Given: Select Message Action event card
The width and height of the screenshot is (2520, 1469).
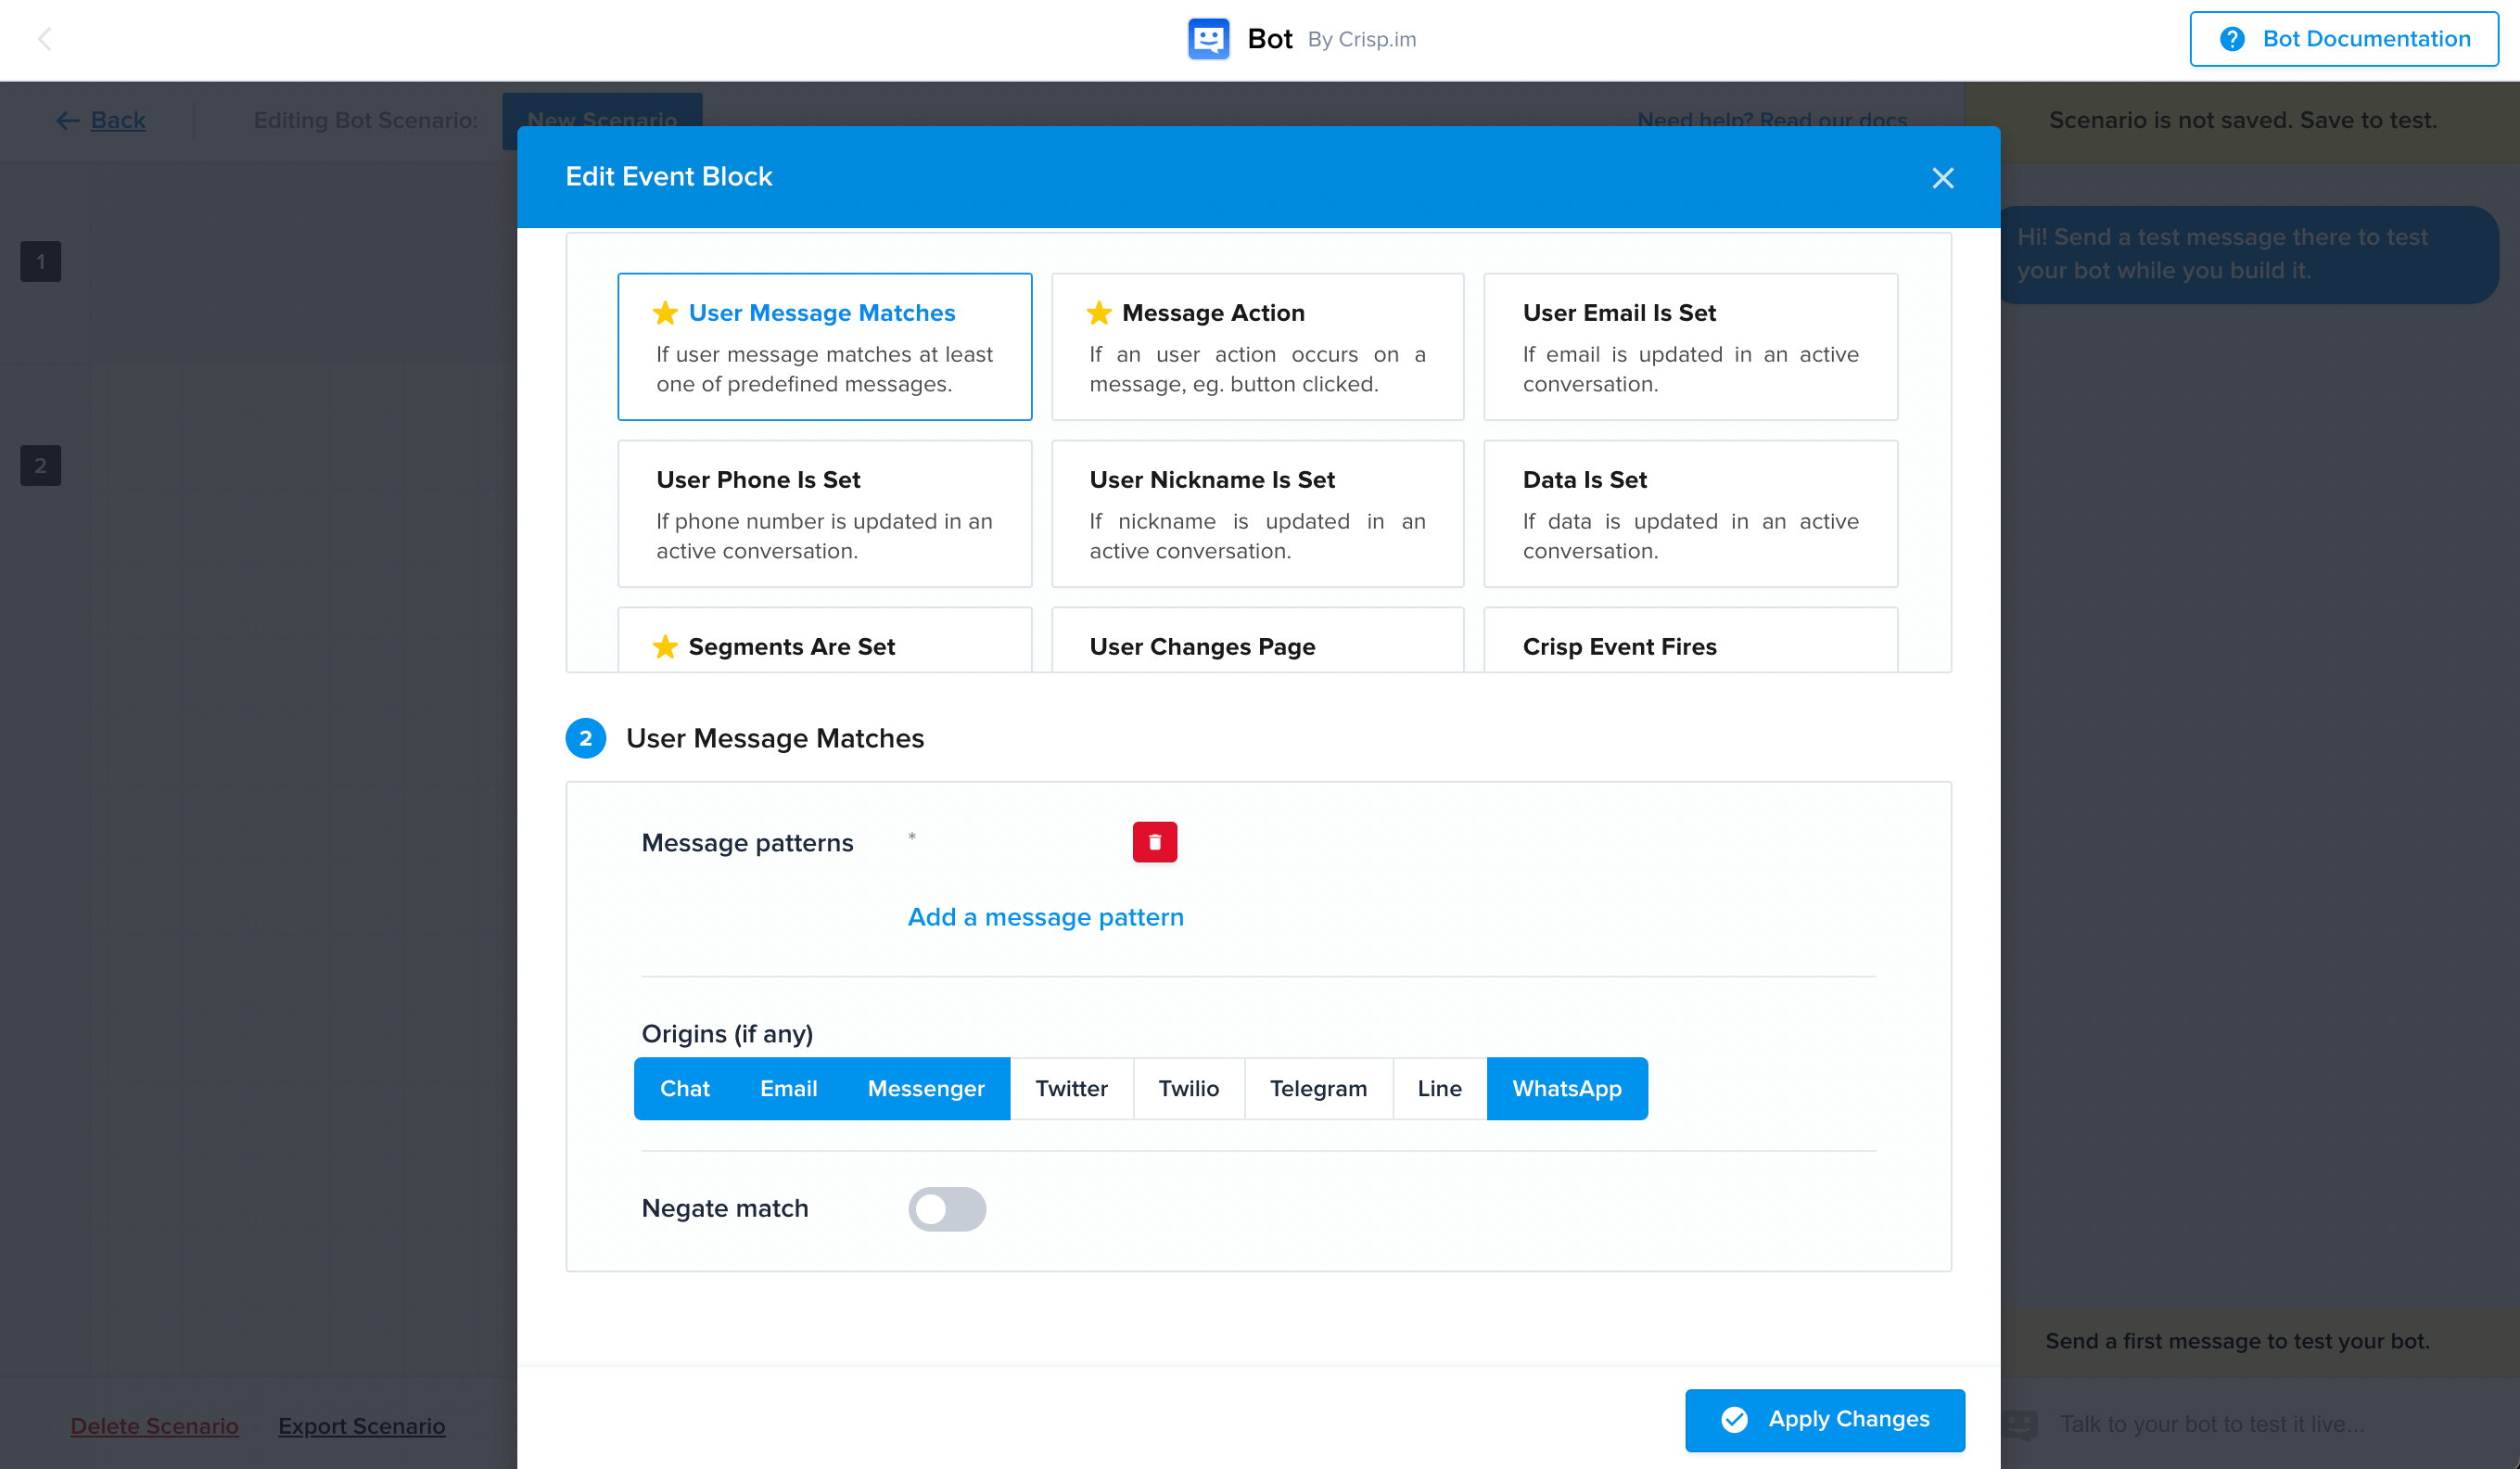Looking at the screenshot, I should click(x=1257, y=346).
